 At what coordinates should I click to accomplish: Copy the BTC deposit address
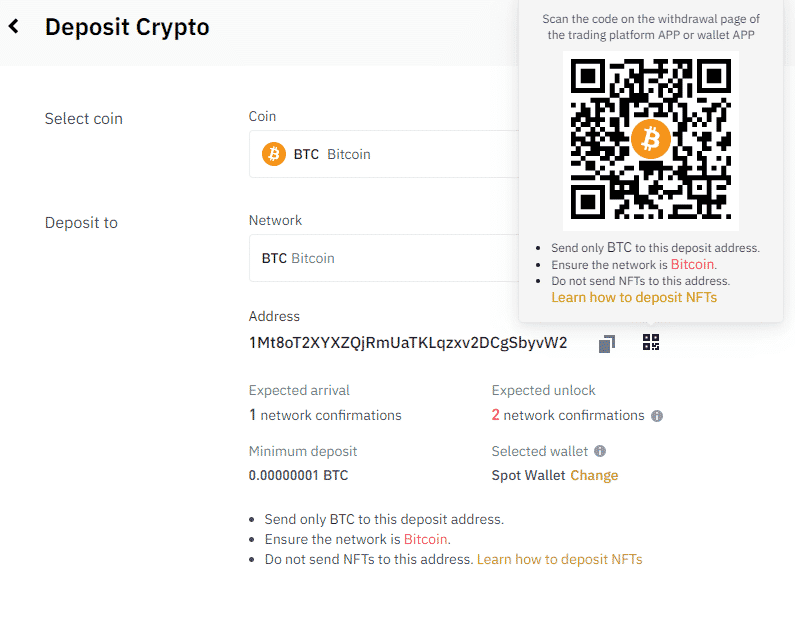(606, 344)
